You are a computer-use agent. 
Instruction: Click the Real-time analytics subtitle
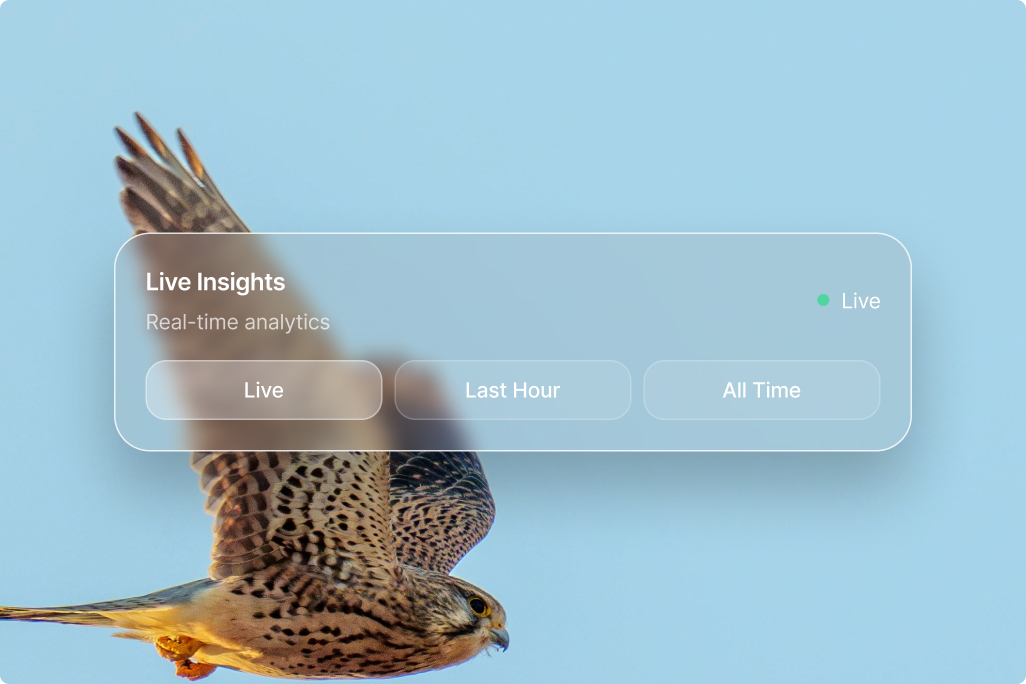(238, 322)
